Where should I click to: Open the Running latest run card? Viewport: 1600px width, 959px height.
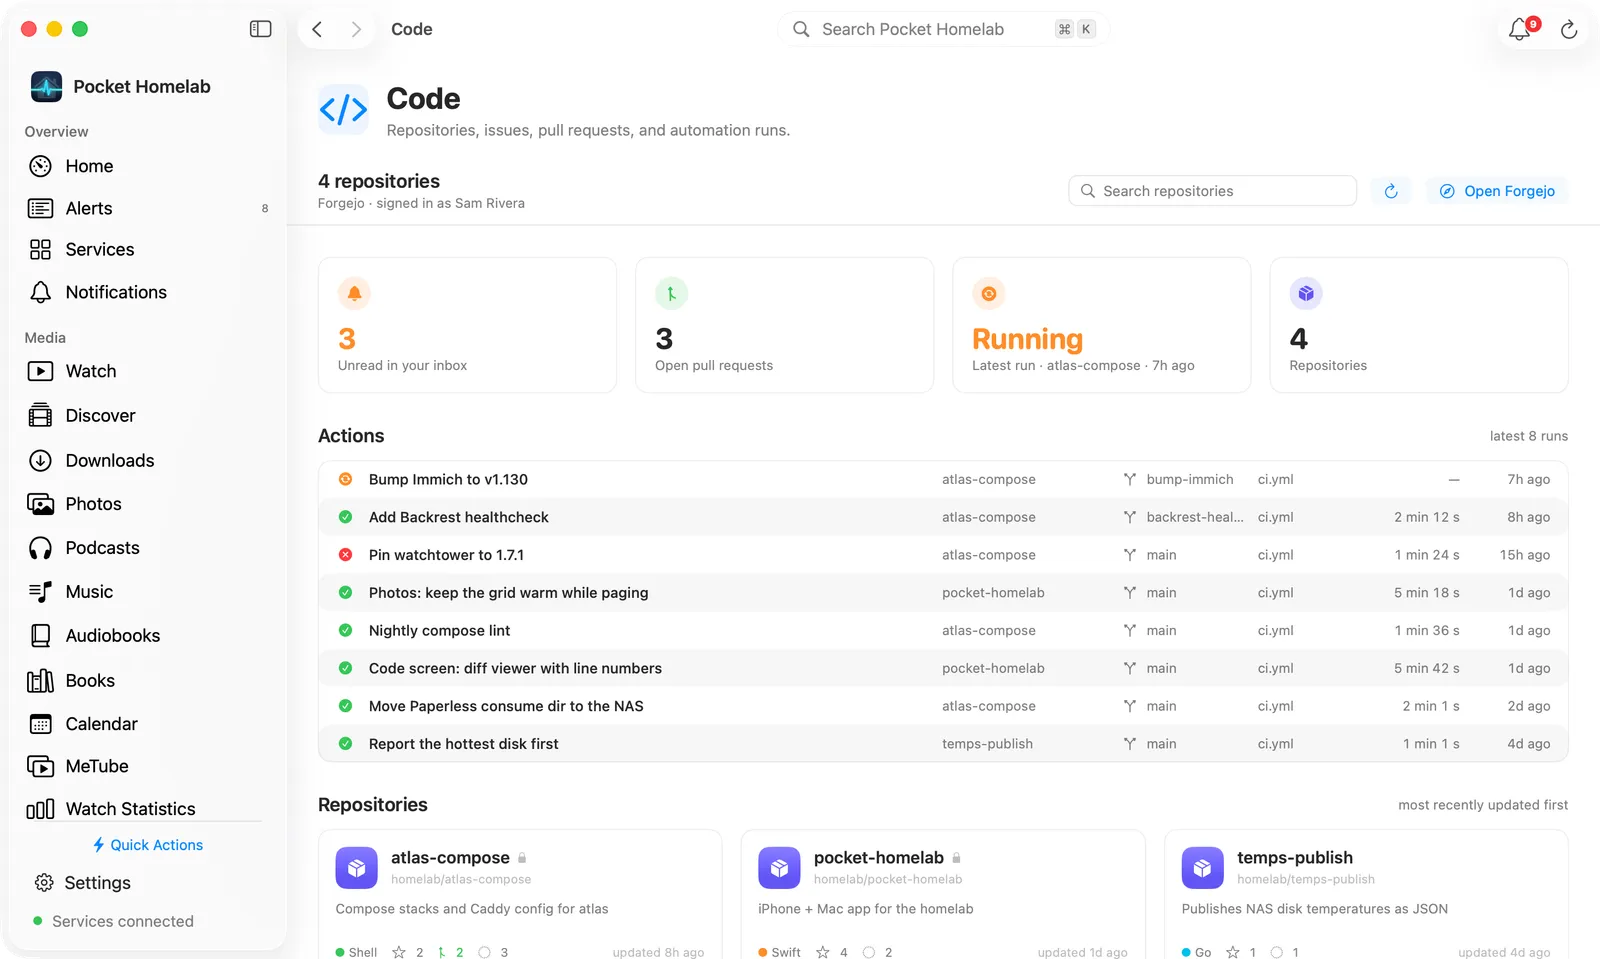click(1101, 325)
